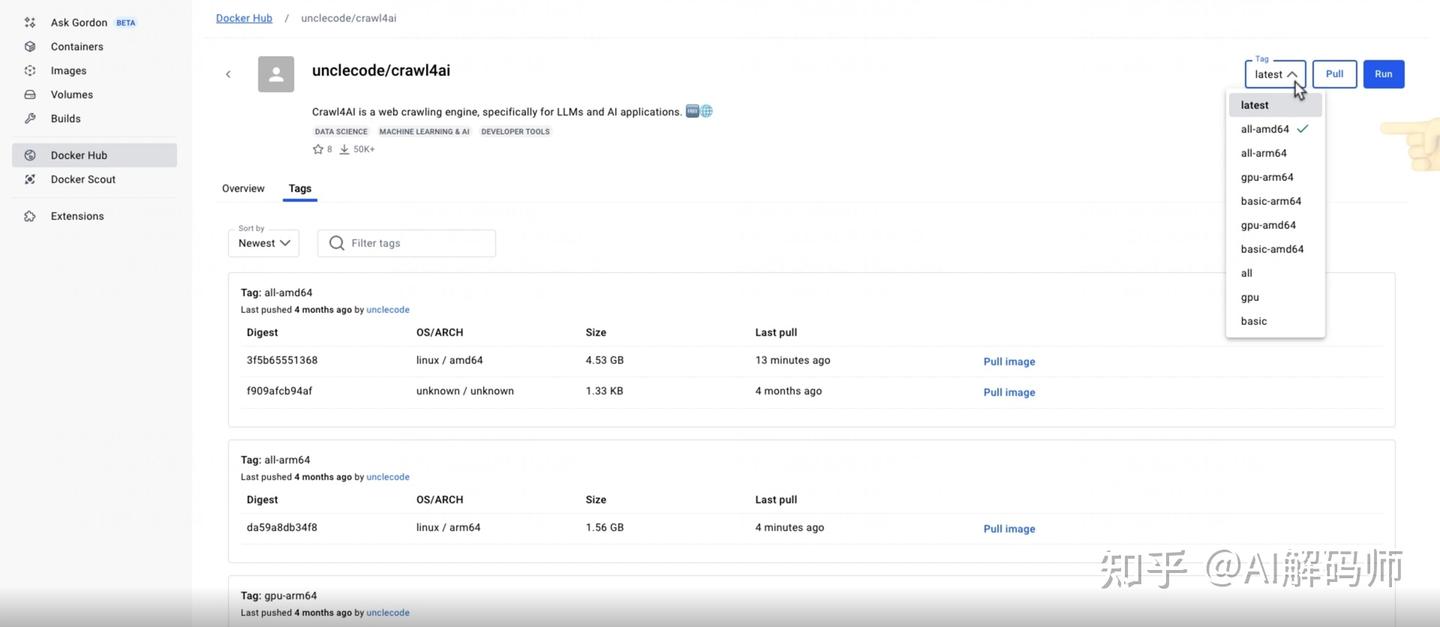Click the Docker Scout icon
The width and height of the screenshot is (1440, 627).
tap(30, 179)
